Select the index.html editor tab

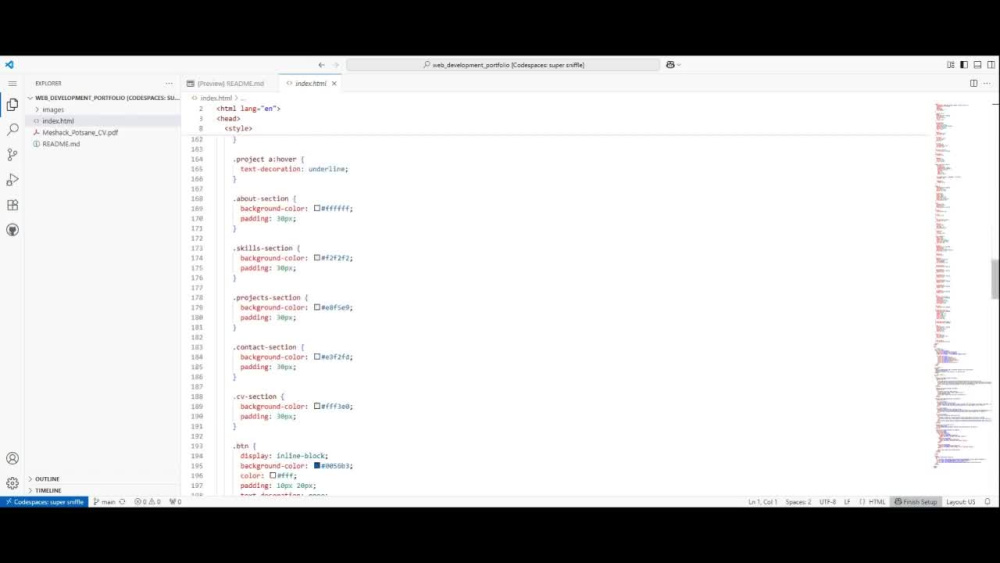[310, 84]
